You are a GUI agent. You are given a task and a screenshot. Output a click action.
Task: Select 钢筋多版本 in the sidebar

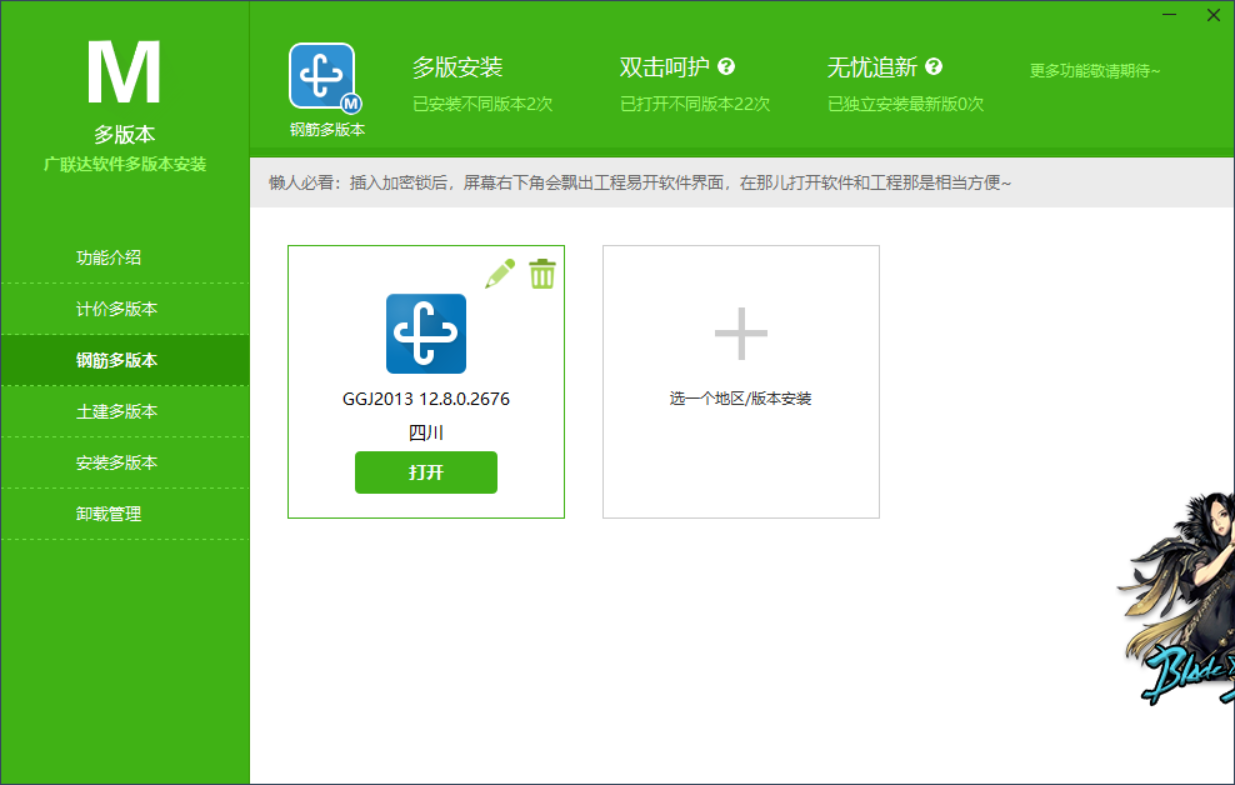[x=125, y=360]
